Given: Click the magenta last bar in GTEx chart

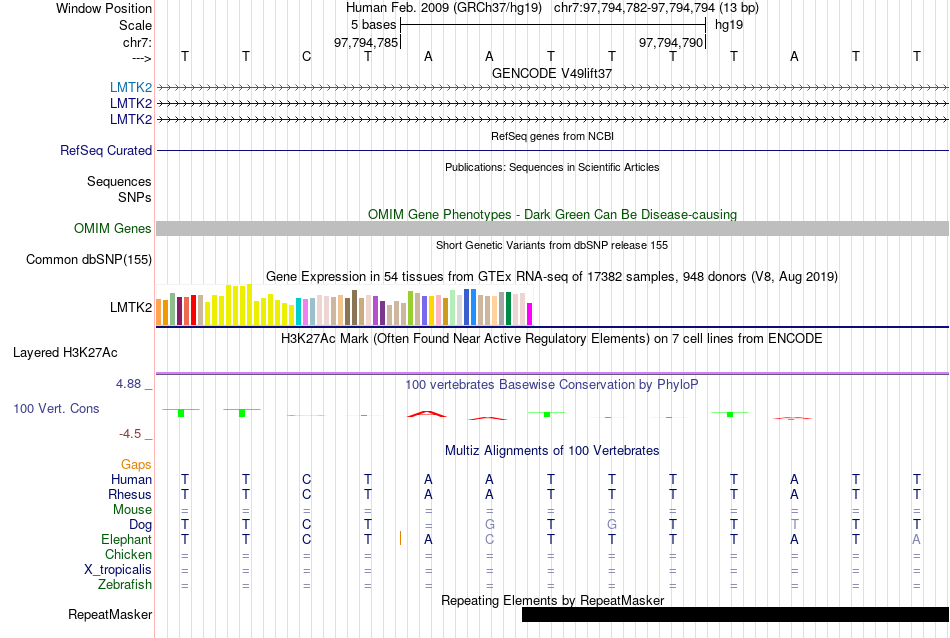Looking at the screenshot, I should [x=529, y=314].
